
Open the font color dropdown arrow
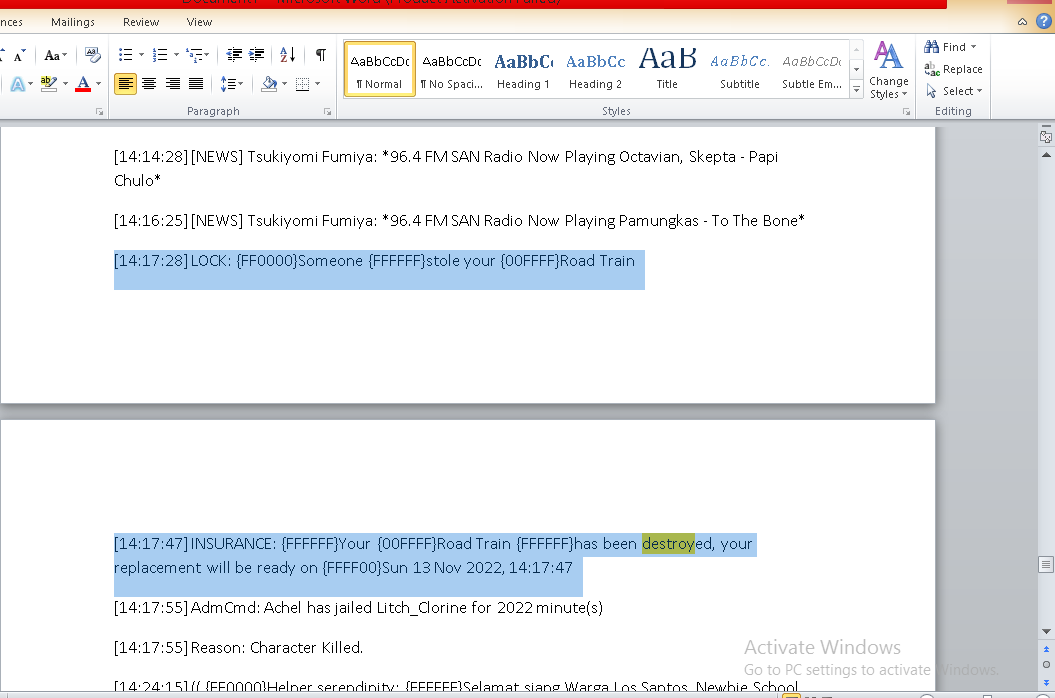[99, 84]
